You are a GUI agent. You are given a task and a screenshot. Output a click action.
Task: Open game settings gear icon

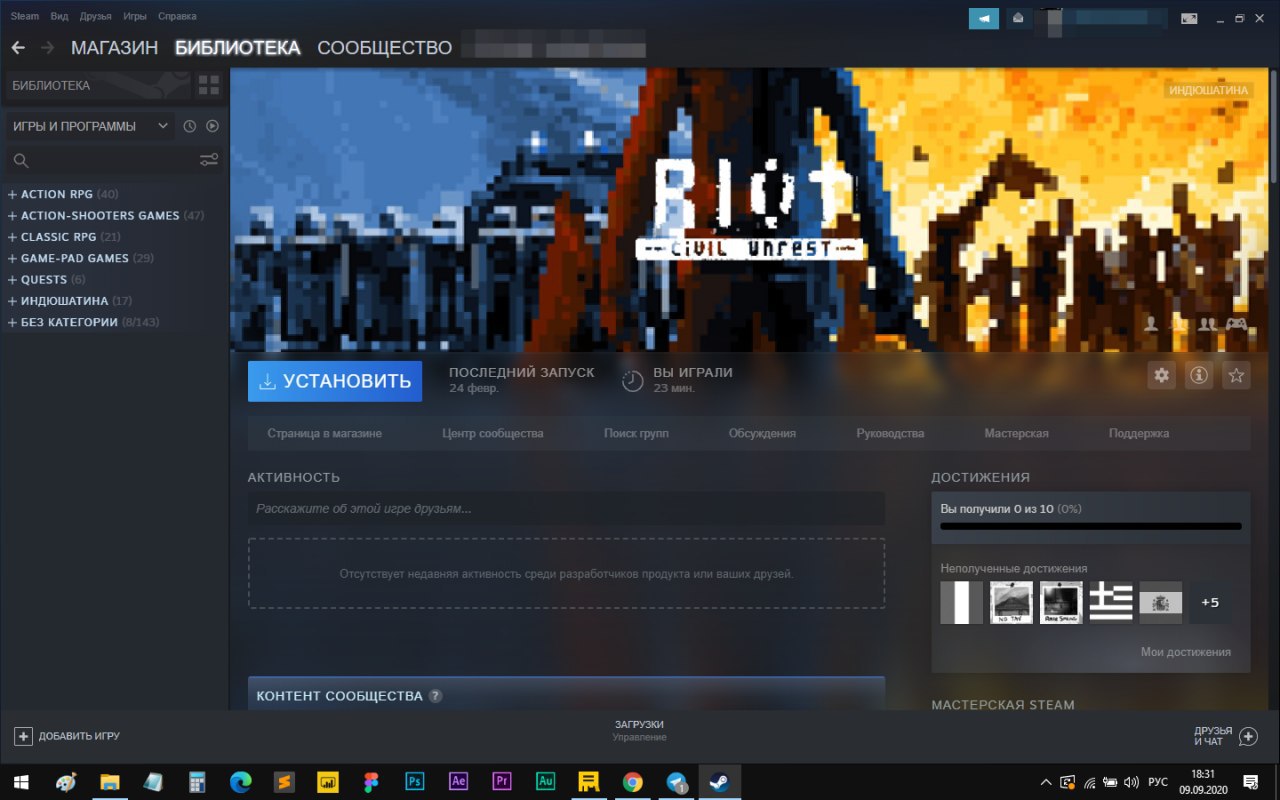pos(1161,375)
